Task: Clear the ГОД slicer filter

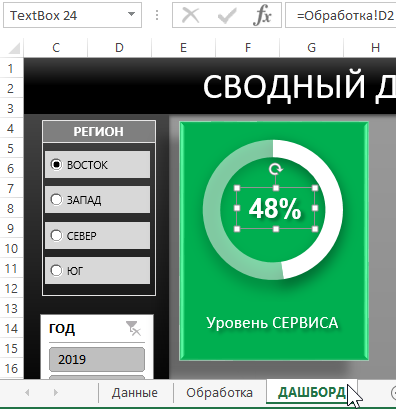Action: pyautogui.click(x=133, y=328)
